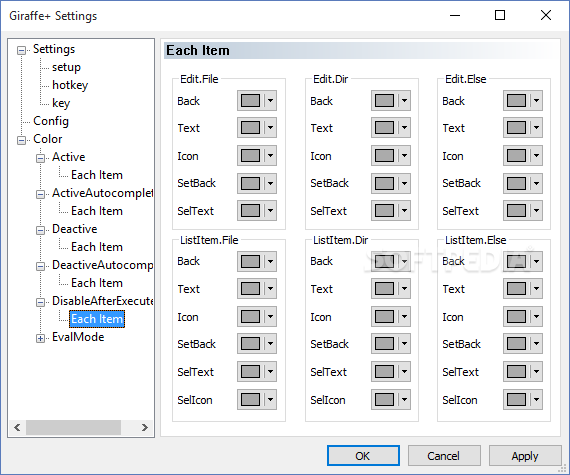Open Edit.Dir SetBack color dropdown arrow
570x475 pixels.
[x=404, y=183]
